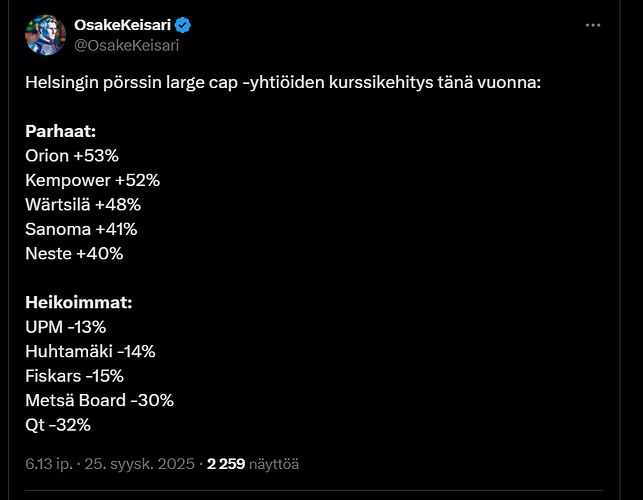Open OsakeKeisari's profile avatar

45,35
